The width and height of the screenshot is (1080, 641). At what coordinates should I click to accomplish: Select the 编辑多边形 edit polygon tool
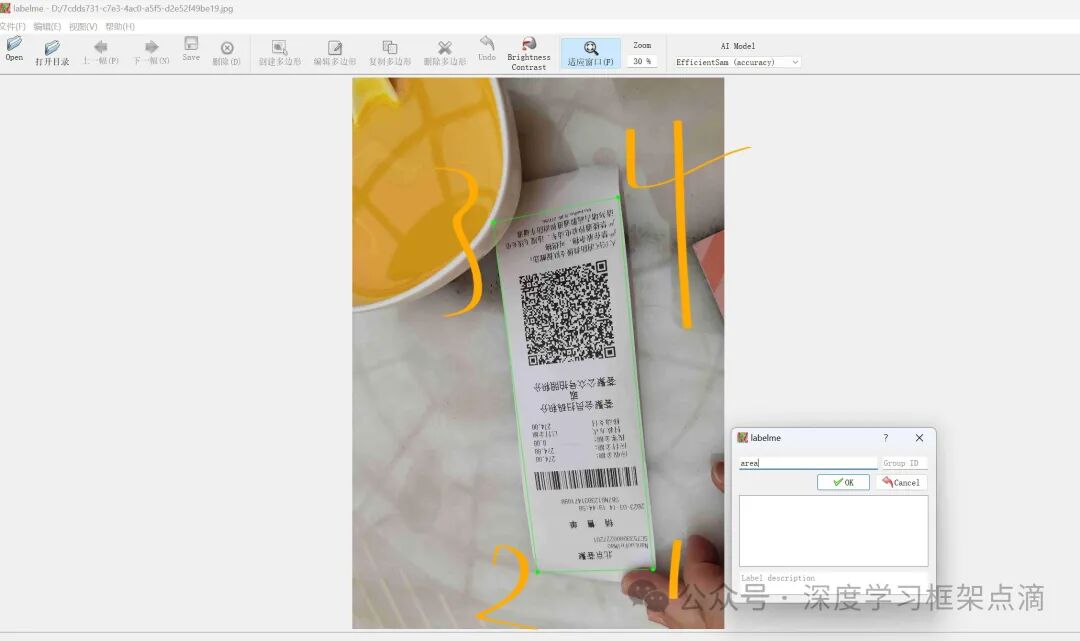(335, 52)
